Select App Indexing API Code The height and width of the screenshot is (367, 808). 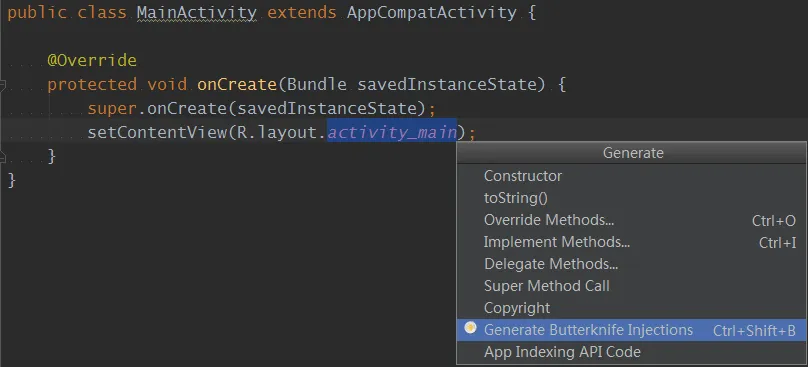coord(632,352)
